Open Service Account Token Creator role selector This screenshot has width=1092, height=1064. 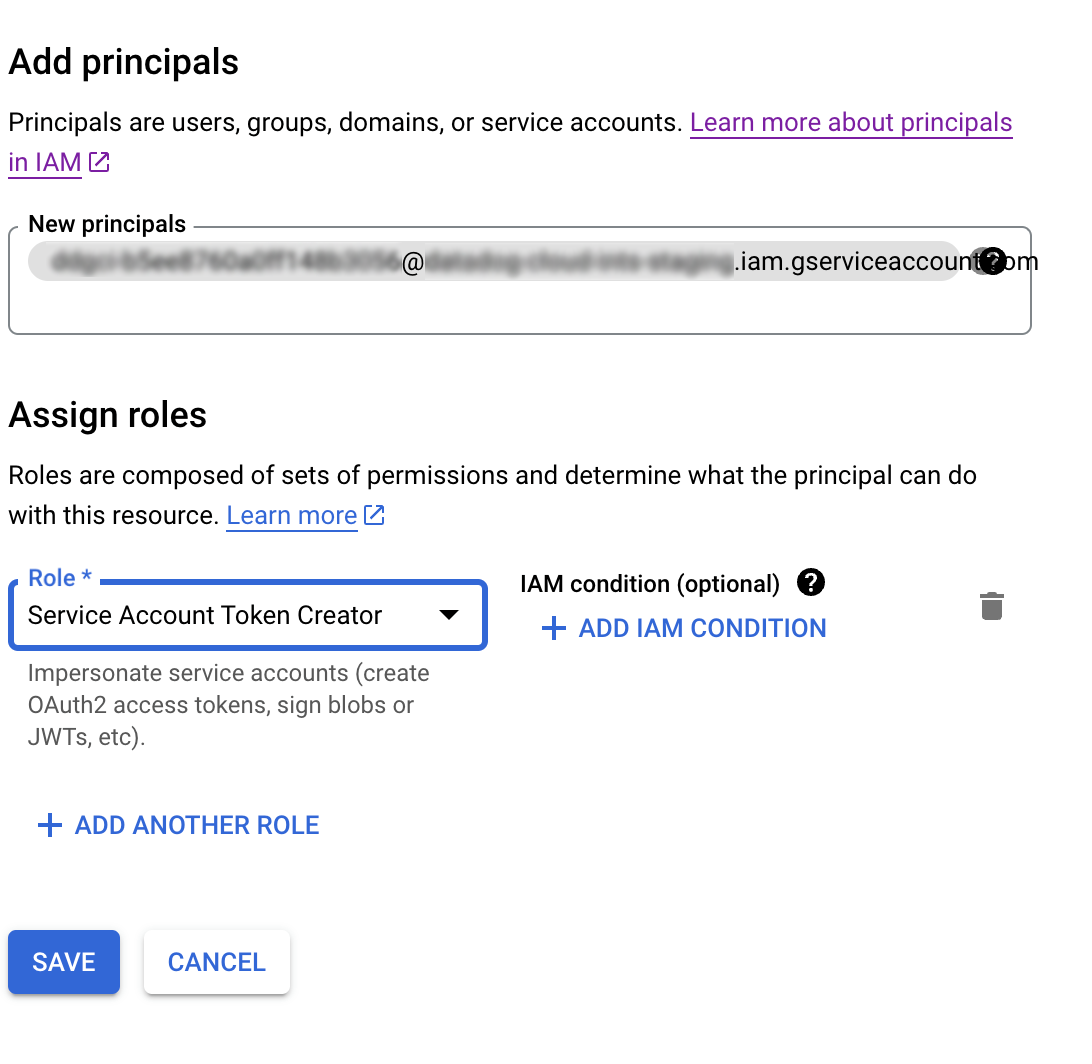(248, 616)
